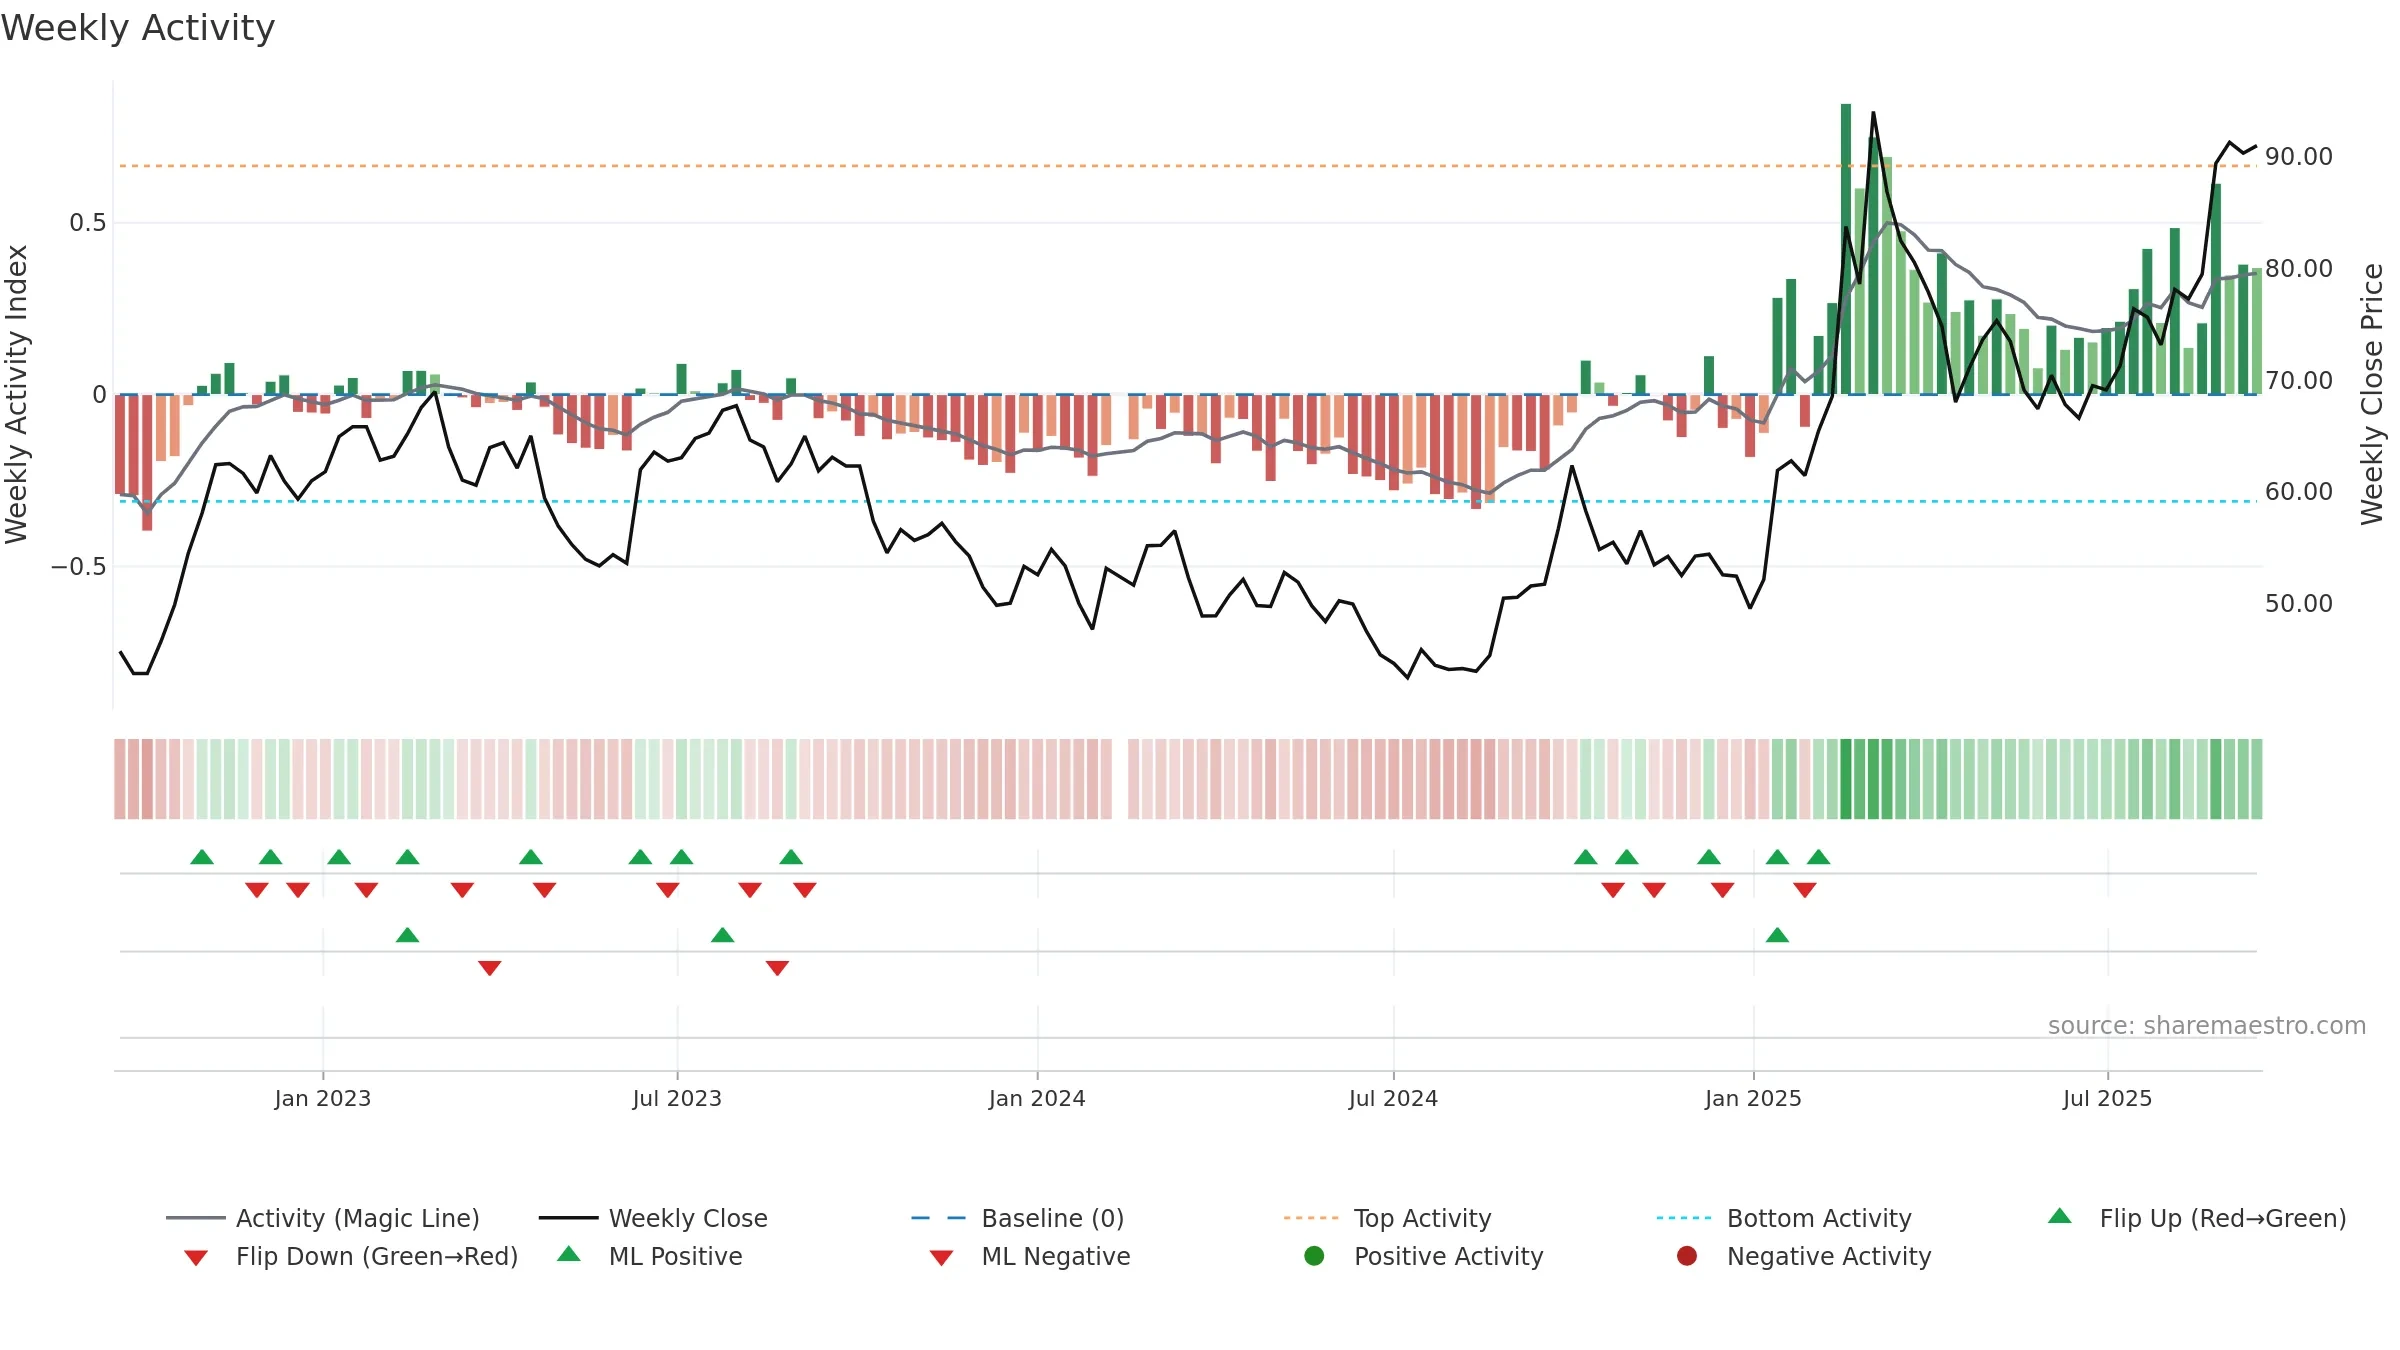
Task: Click the Flip Up green triangle legend icon
Action: [x=2060, y=1216]
